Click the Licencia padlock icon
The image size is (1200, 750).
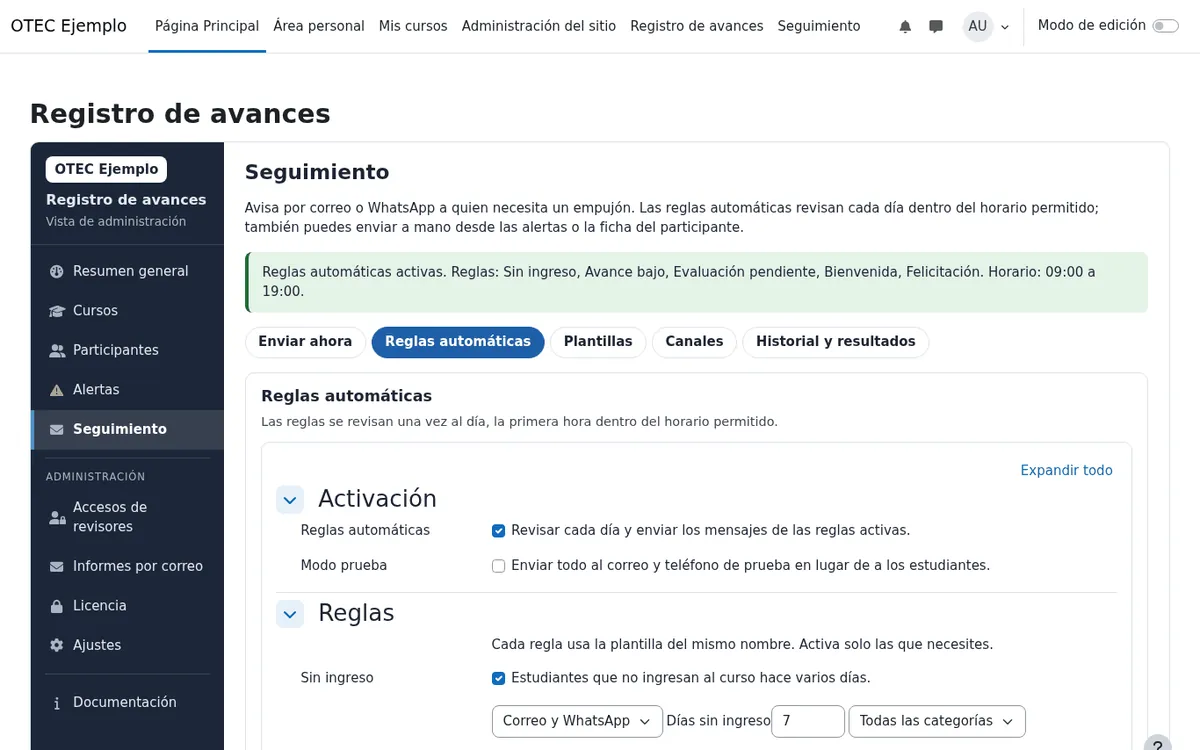click(x=57, y=606)
